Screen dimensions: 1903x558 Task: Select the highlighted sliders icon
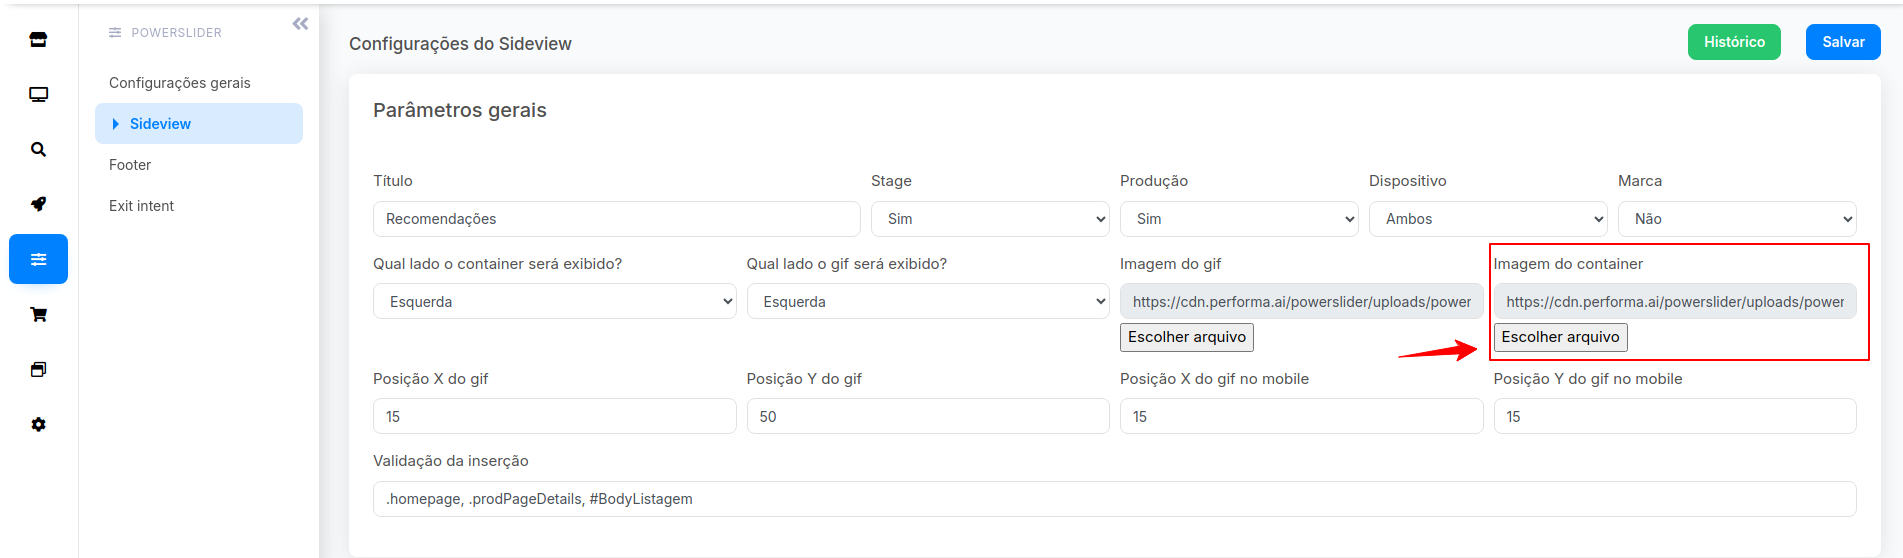38,259
